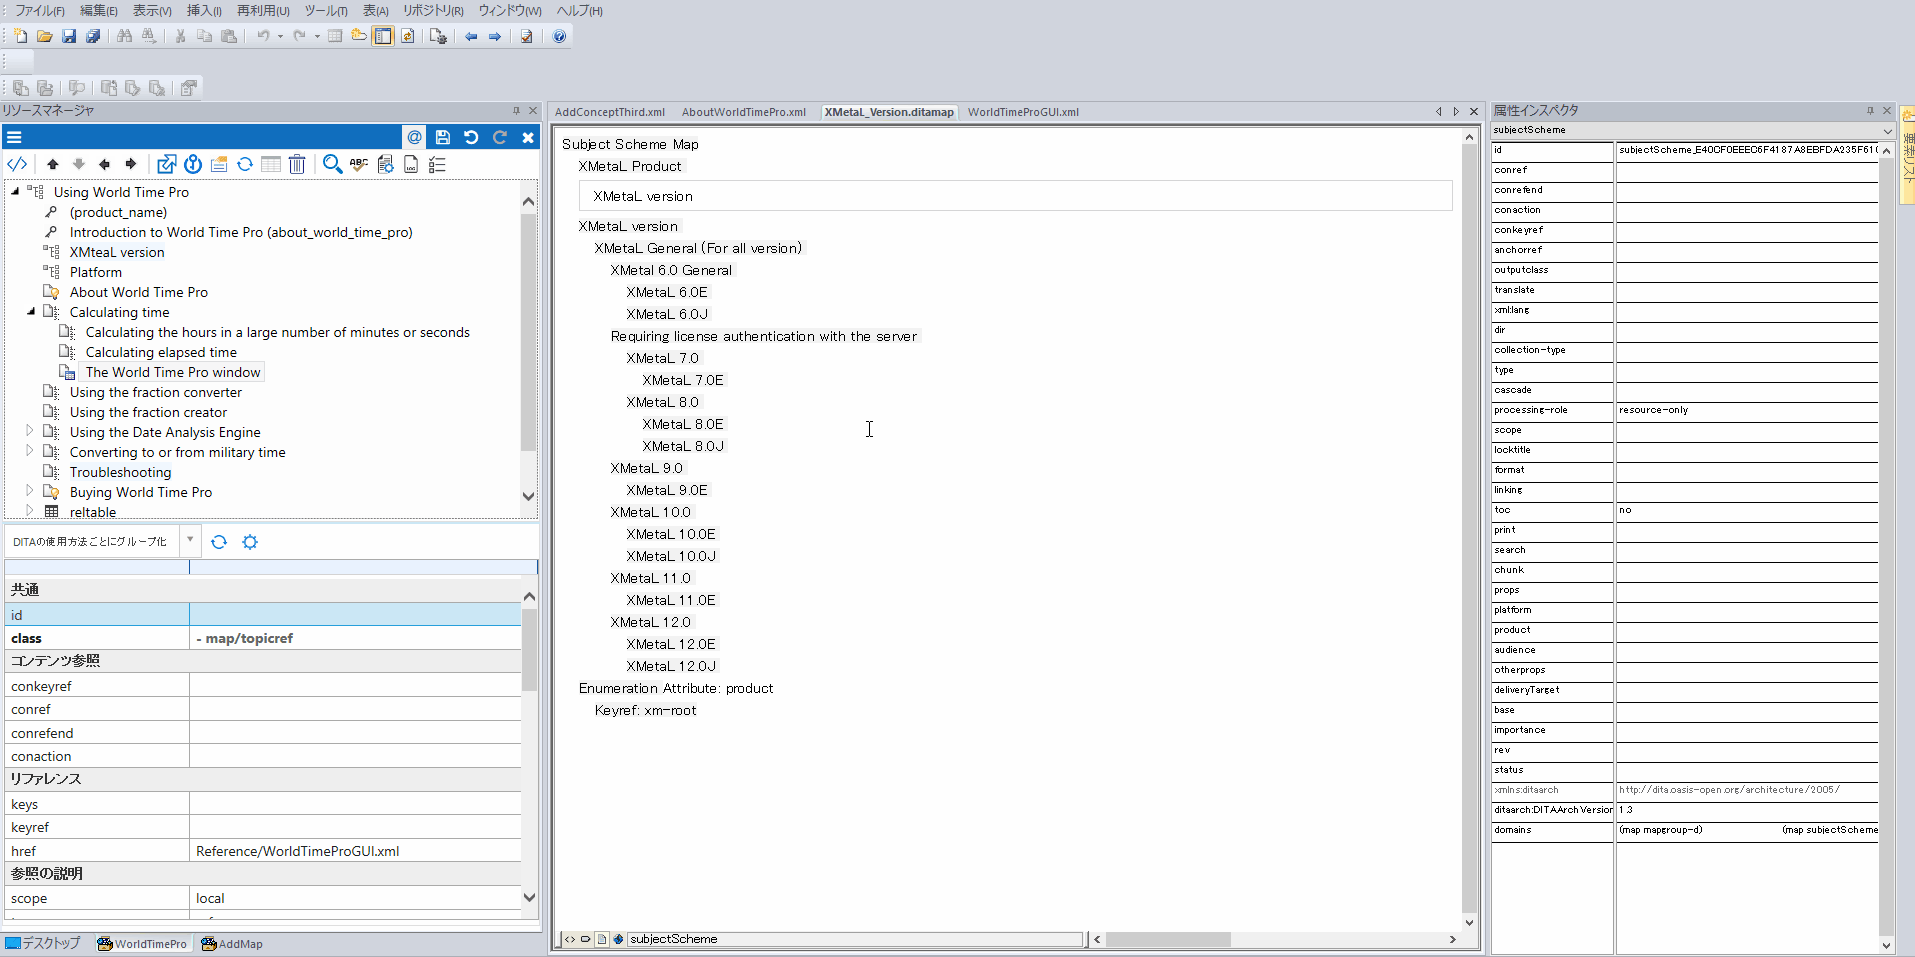Click the blue forward arrow in the toolbar
This screenshot has width=1915, height=957.
(495, 36)
